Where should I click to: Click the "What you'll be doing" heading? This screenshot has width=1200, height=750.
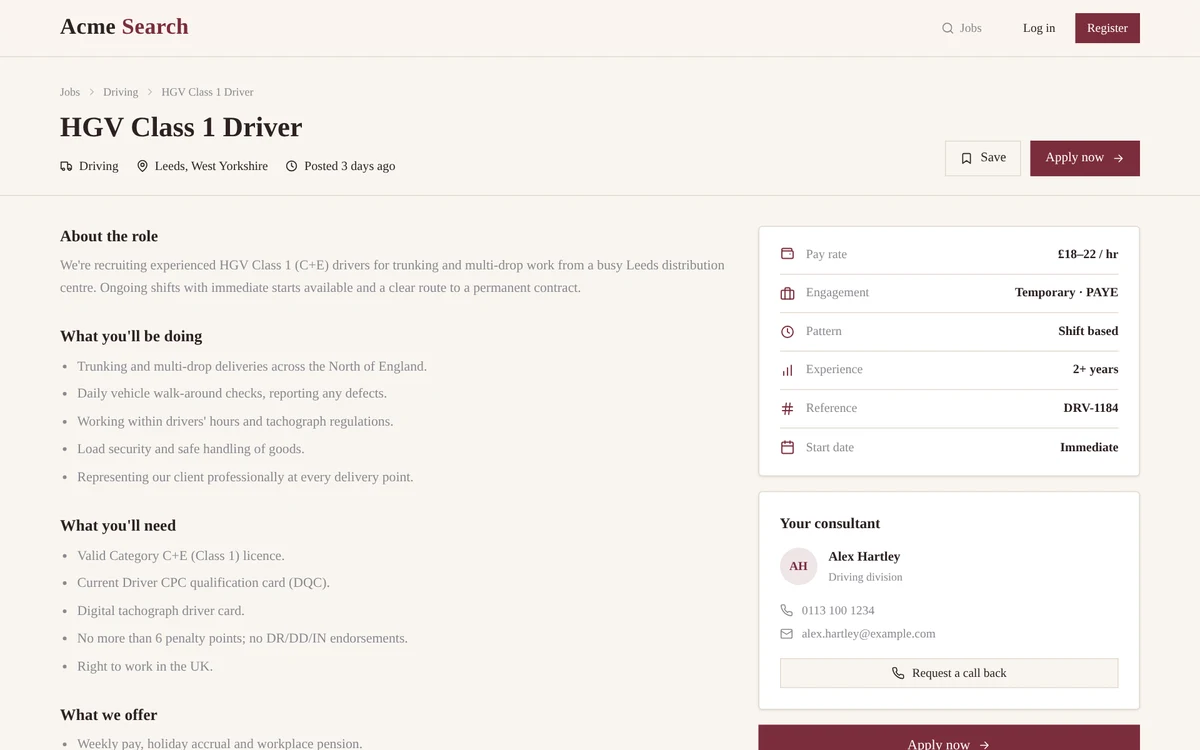(x=131, y=336)
